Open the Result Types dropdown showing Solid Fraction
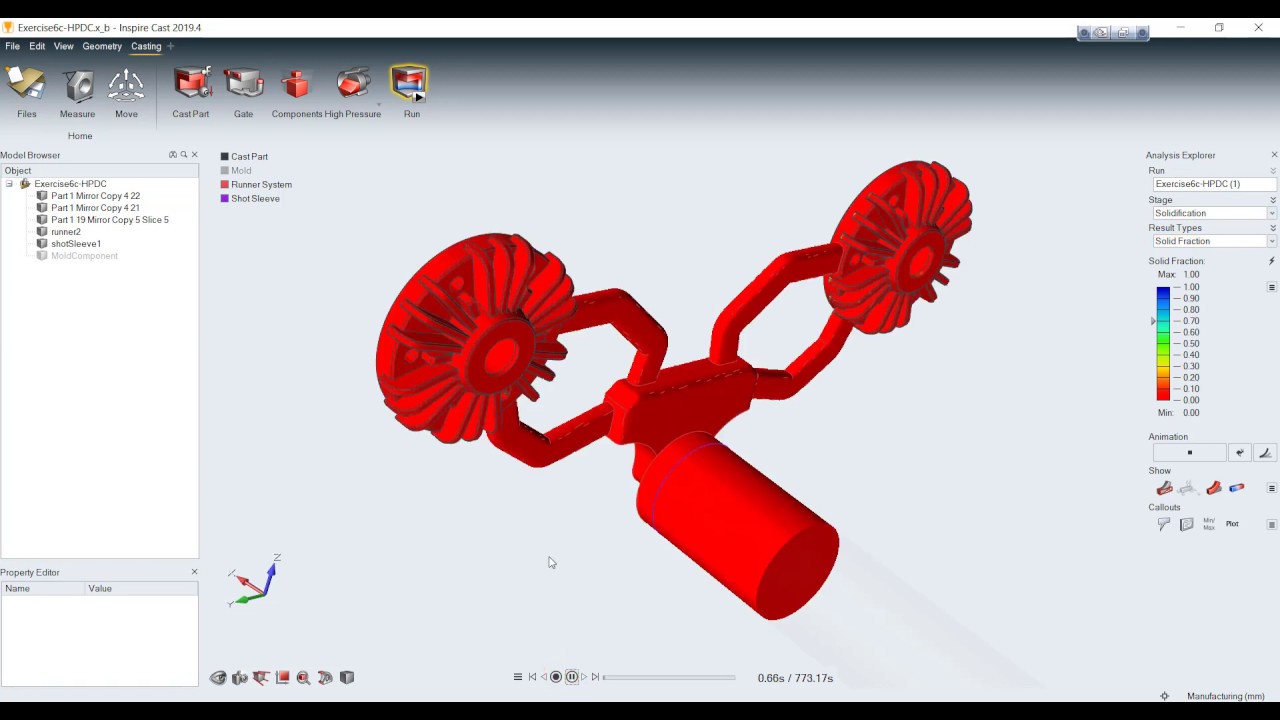The image size is (1280, 720). click(x=1215, y=241)
